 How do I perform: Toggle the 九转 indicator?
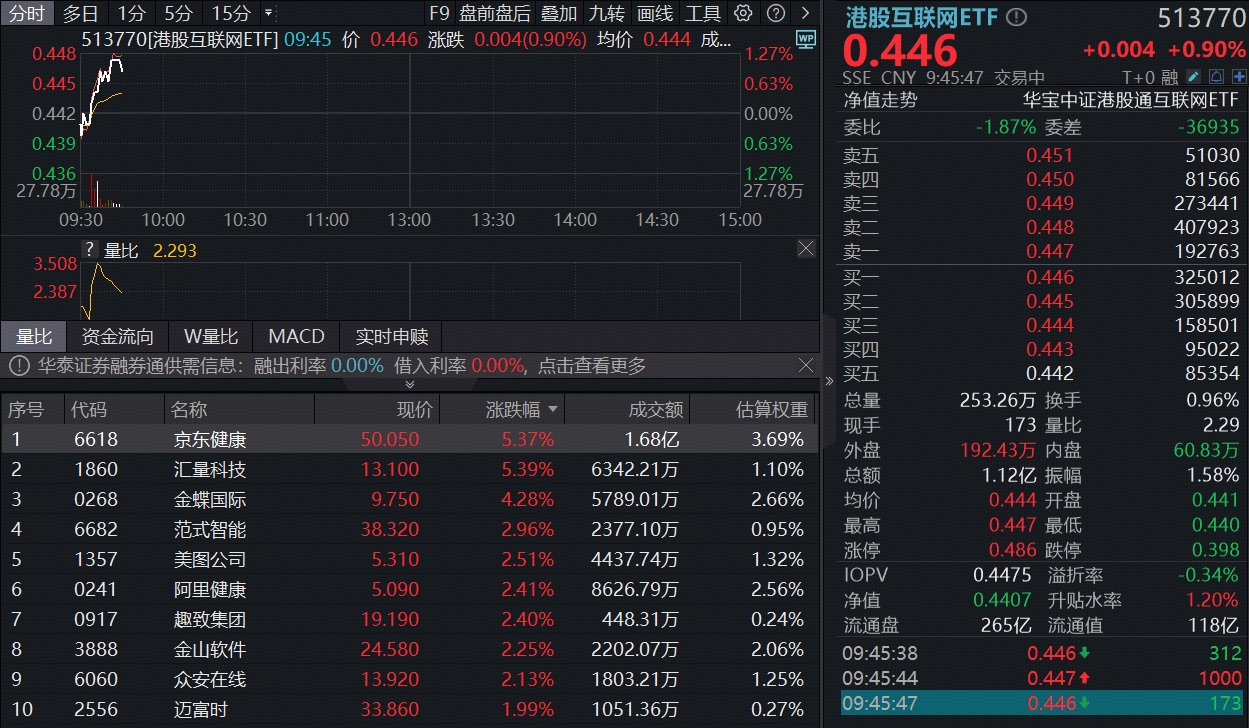607,13
